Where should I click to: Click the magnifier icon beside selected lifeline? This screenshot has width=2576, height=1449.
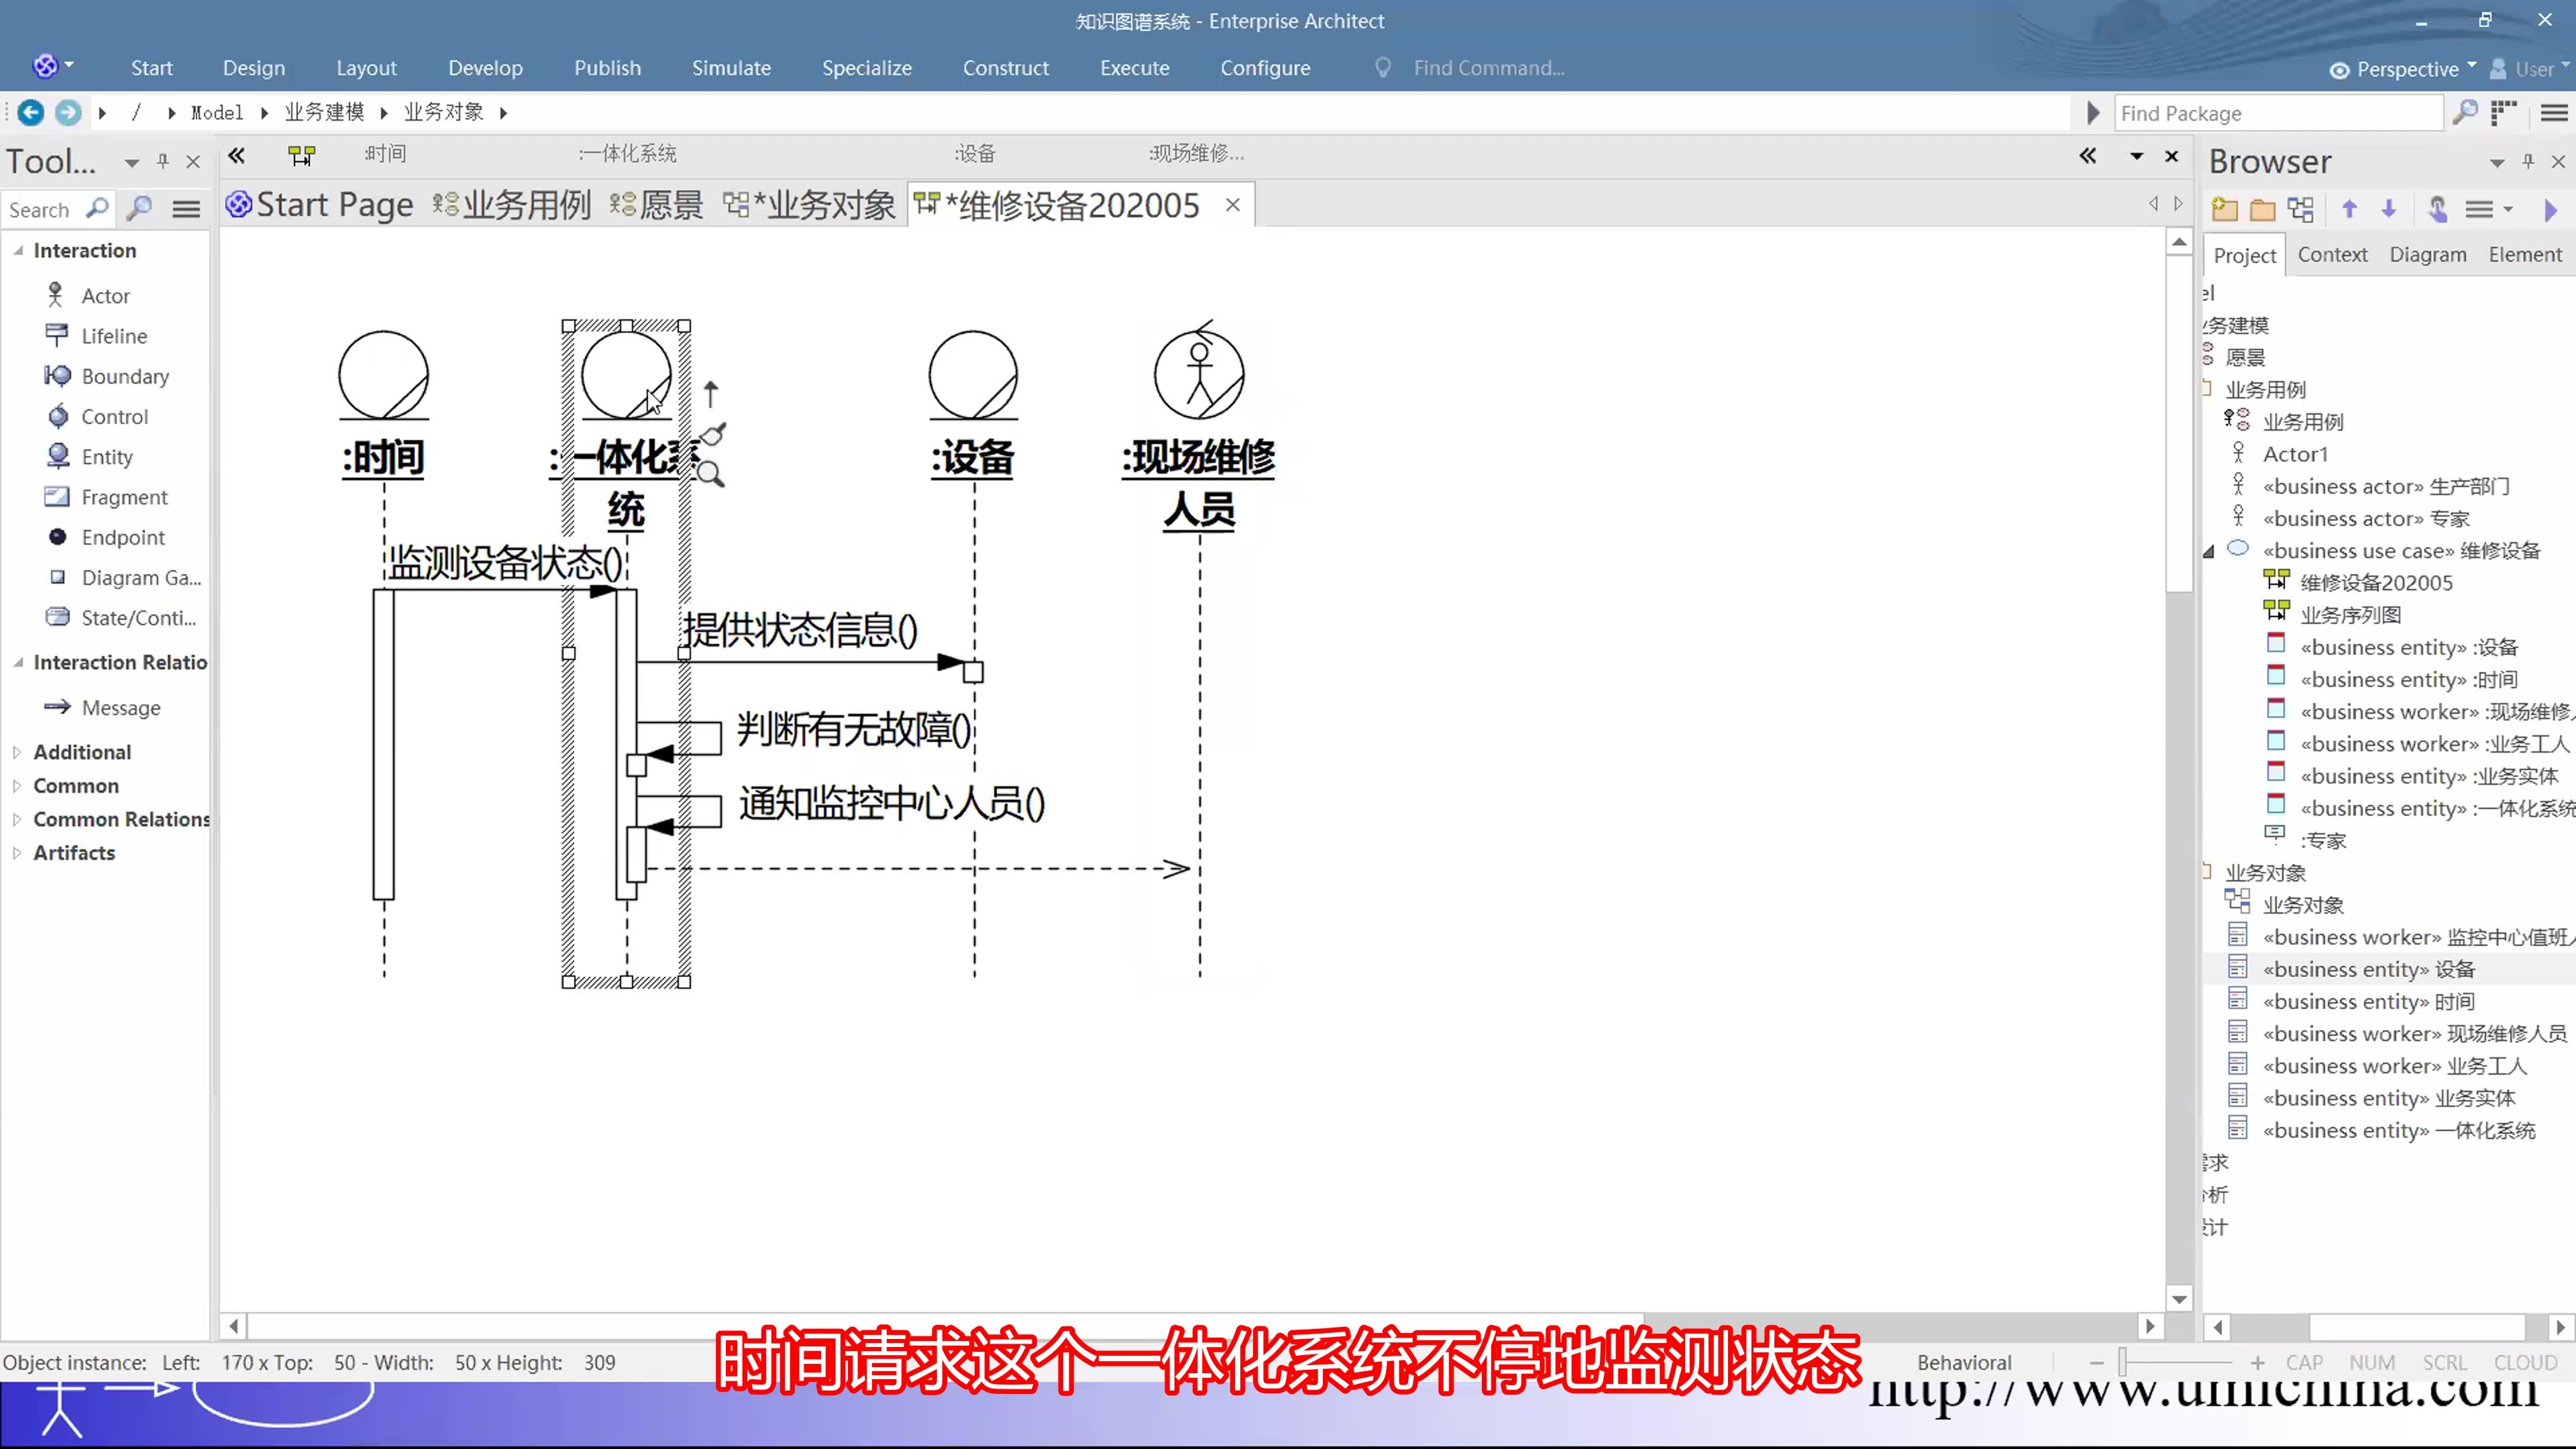pyautogui.click(x=710, y=473)
